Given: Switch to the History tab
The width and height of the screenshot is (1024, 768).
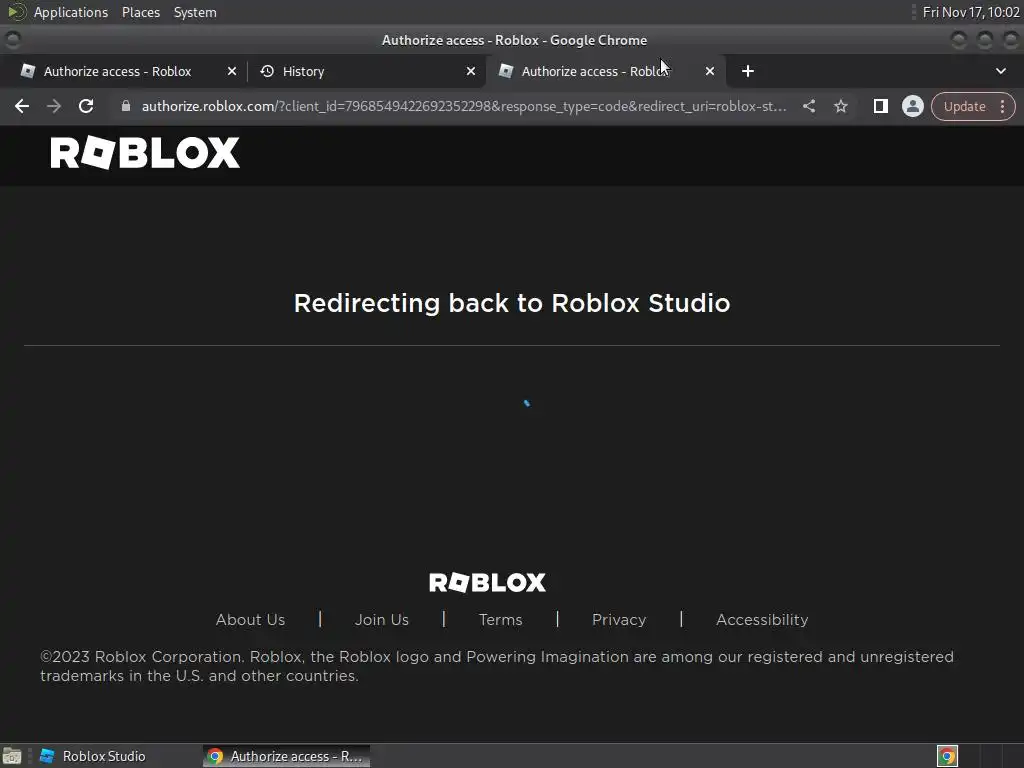Looking at the screenshot, I should (x=366, y=71).
